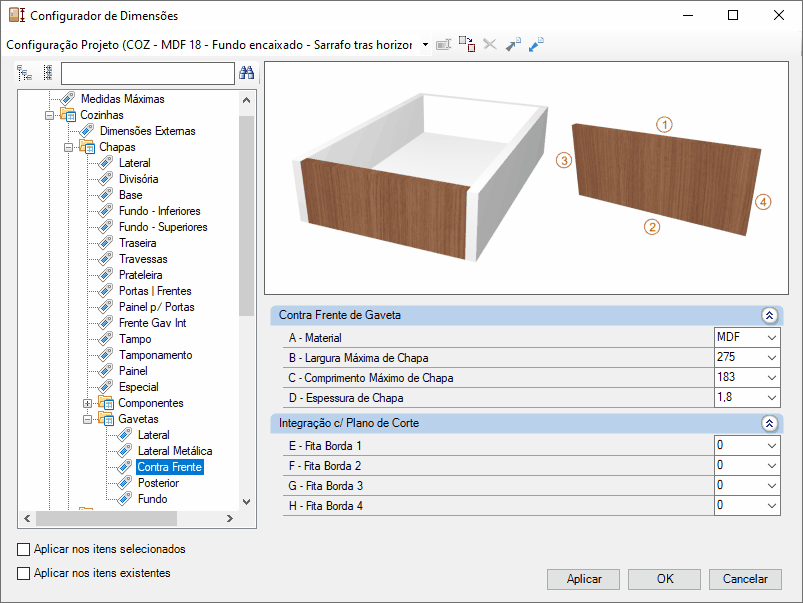Image resolution: width=803 pixels, height=603 pixels.
Task: Click the binoculars search icon
Action: click(246, 73)
